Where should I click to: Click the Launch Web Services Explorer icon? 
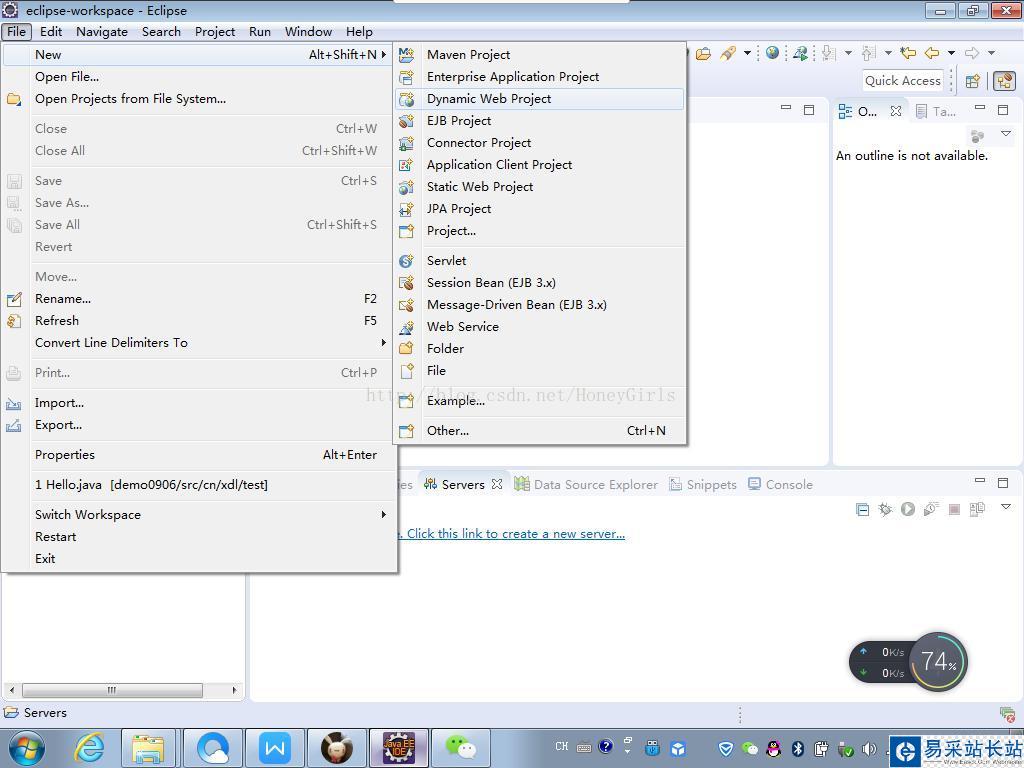tap(800, 54)
